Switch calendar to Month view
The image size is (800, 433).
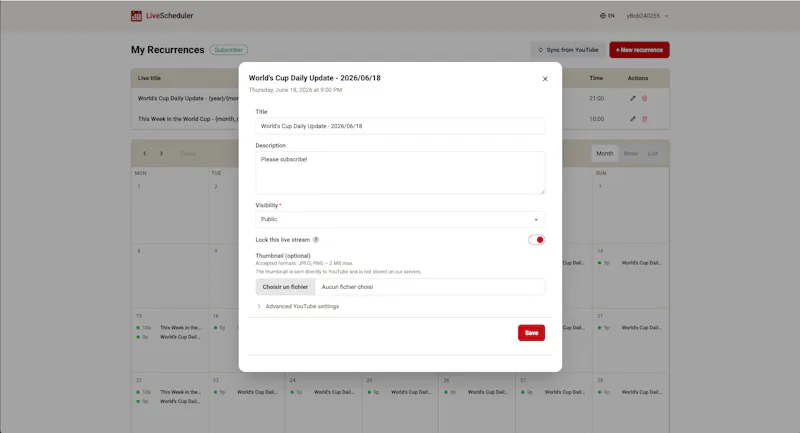(605, 154)
